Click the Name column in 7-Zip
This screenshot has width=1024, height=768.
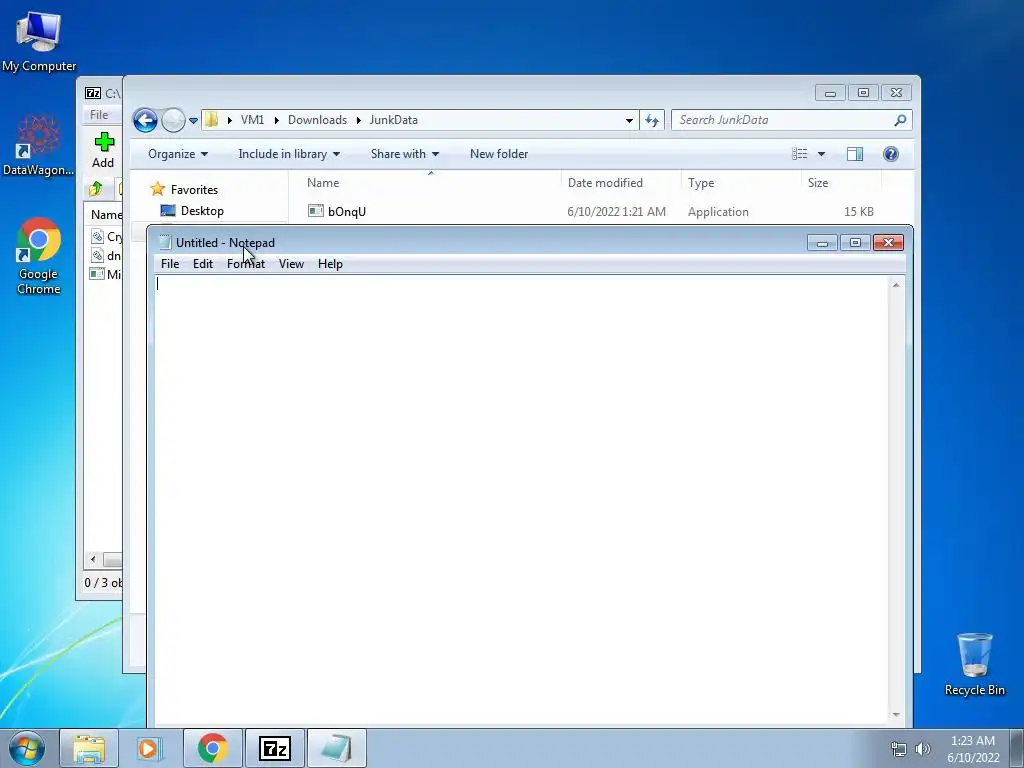point(106,215)
